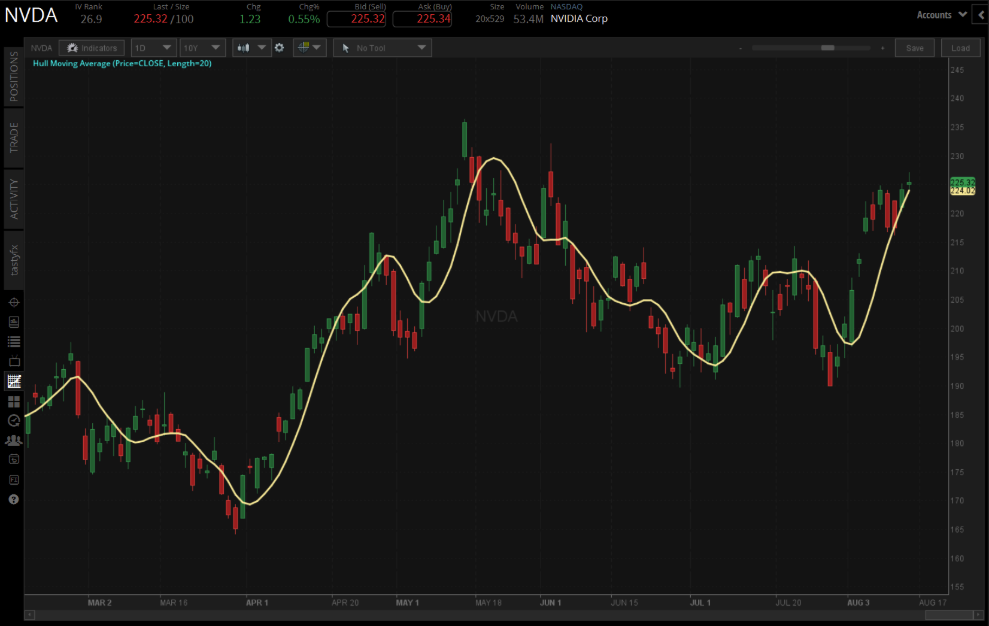This screenshot has height=626, width=989.
Task: Click the zoom out minus sign
Action: pyautogui.click(x=740, y=48)
